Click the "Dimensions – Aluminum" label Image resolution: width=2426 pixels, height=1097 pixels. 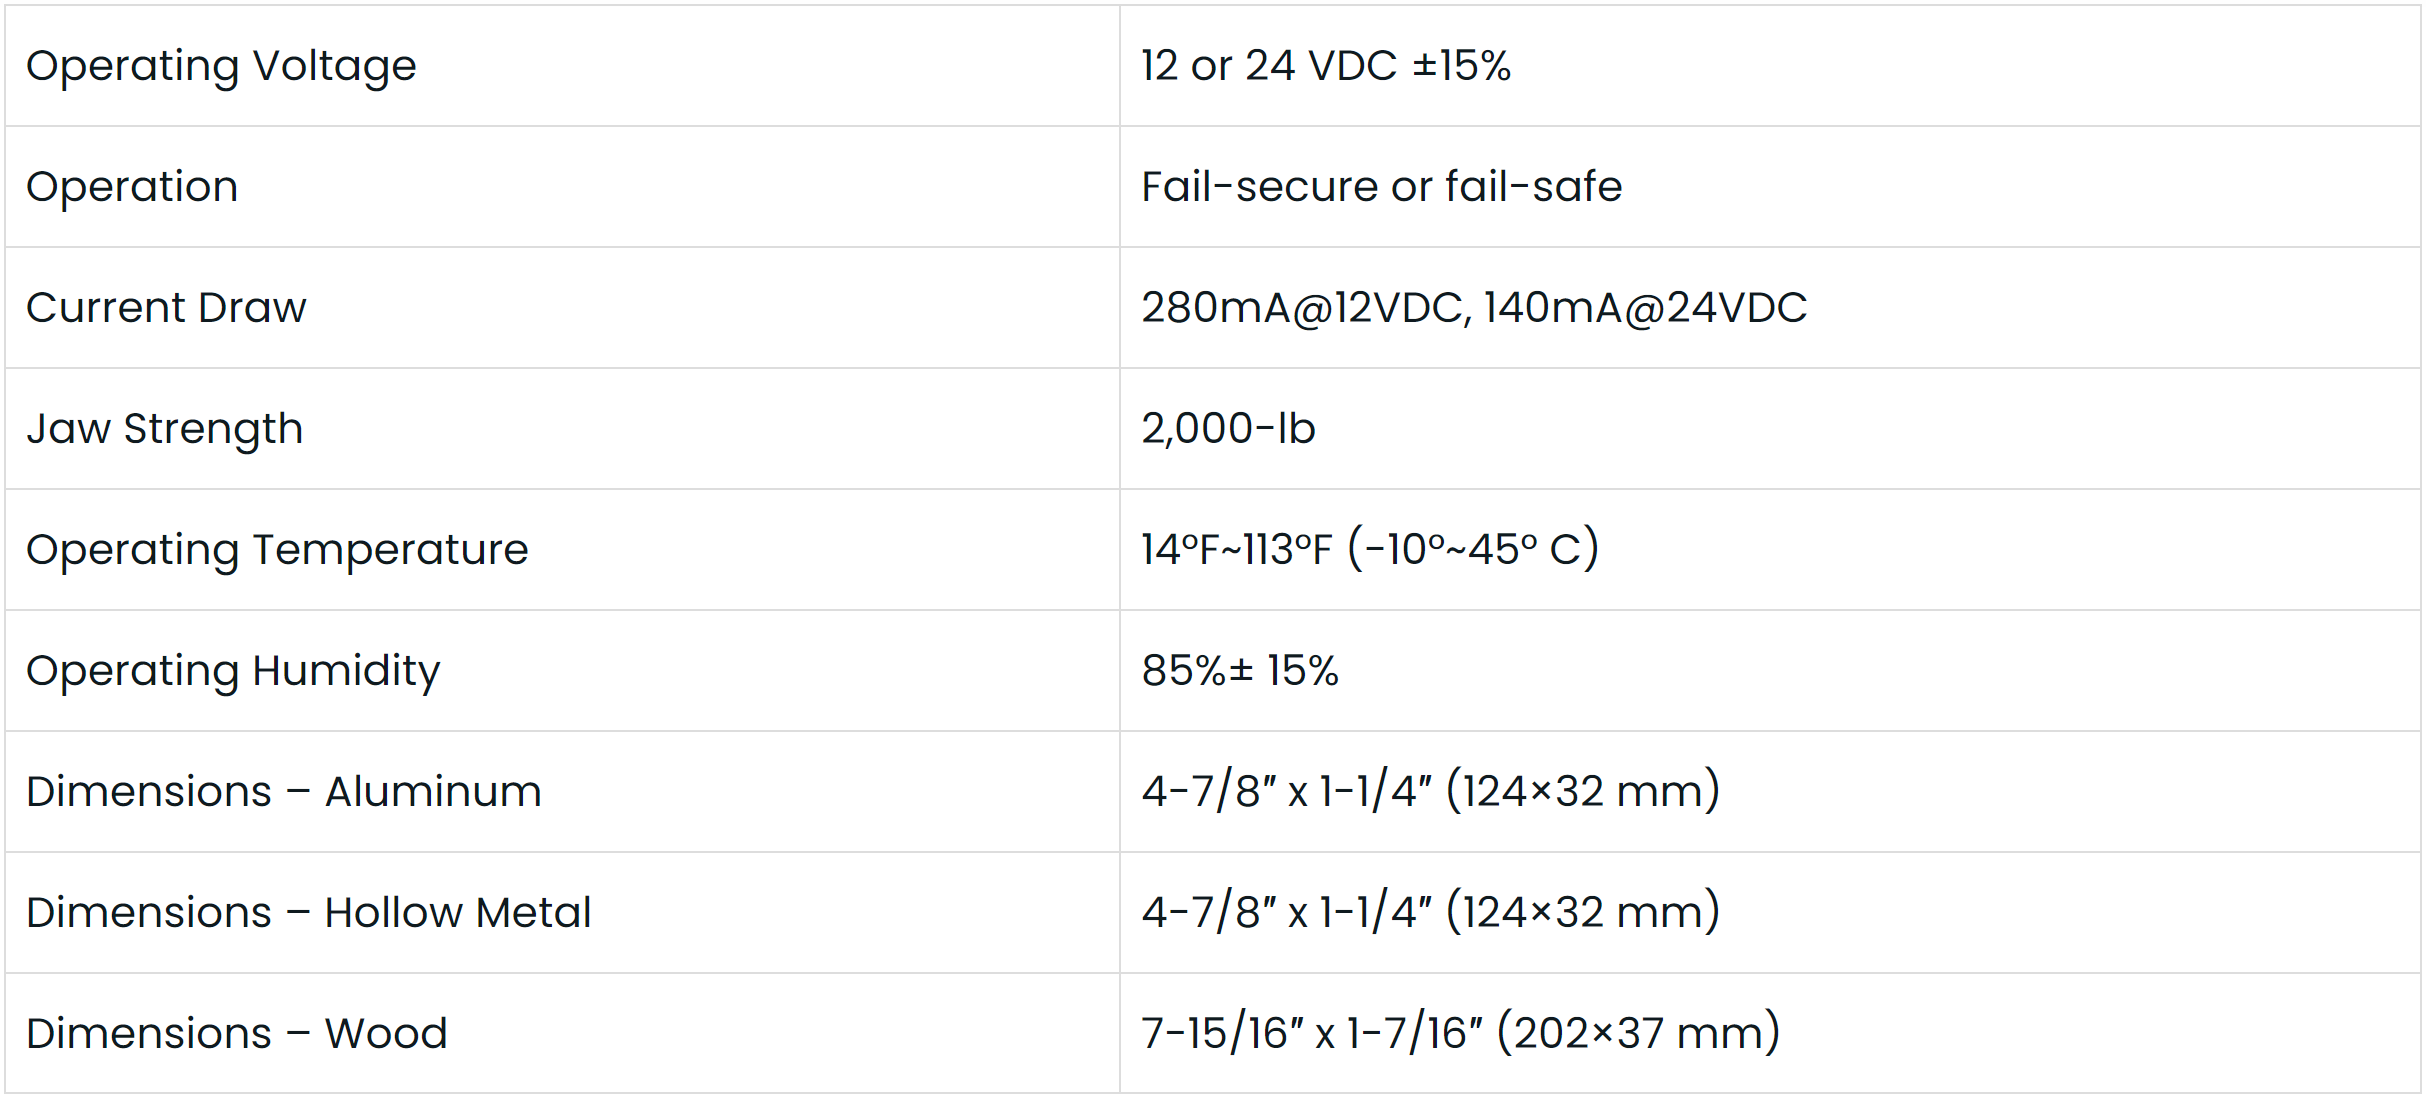click(x=284, y=792)
